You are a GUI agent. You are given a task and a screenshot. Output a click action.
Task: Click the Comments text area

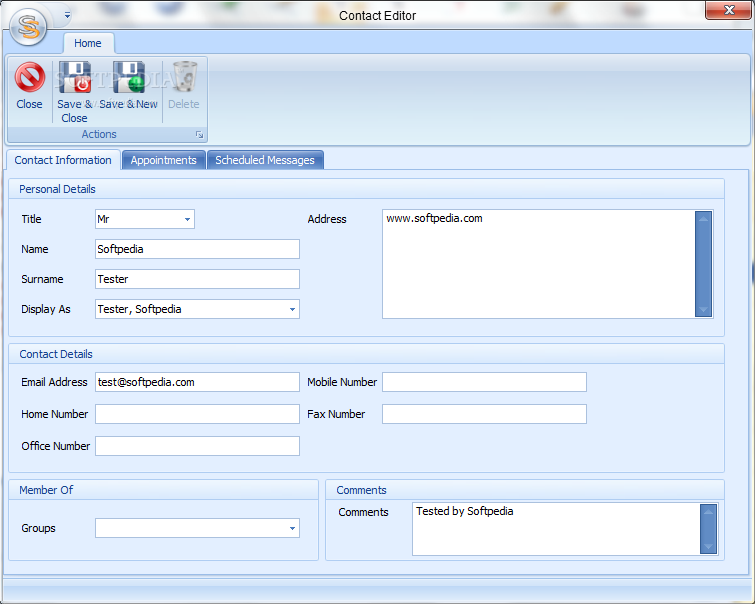(556, 529)
